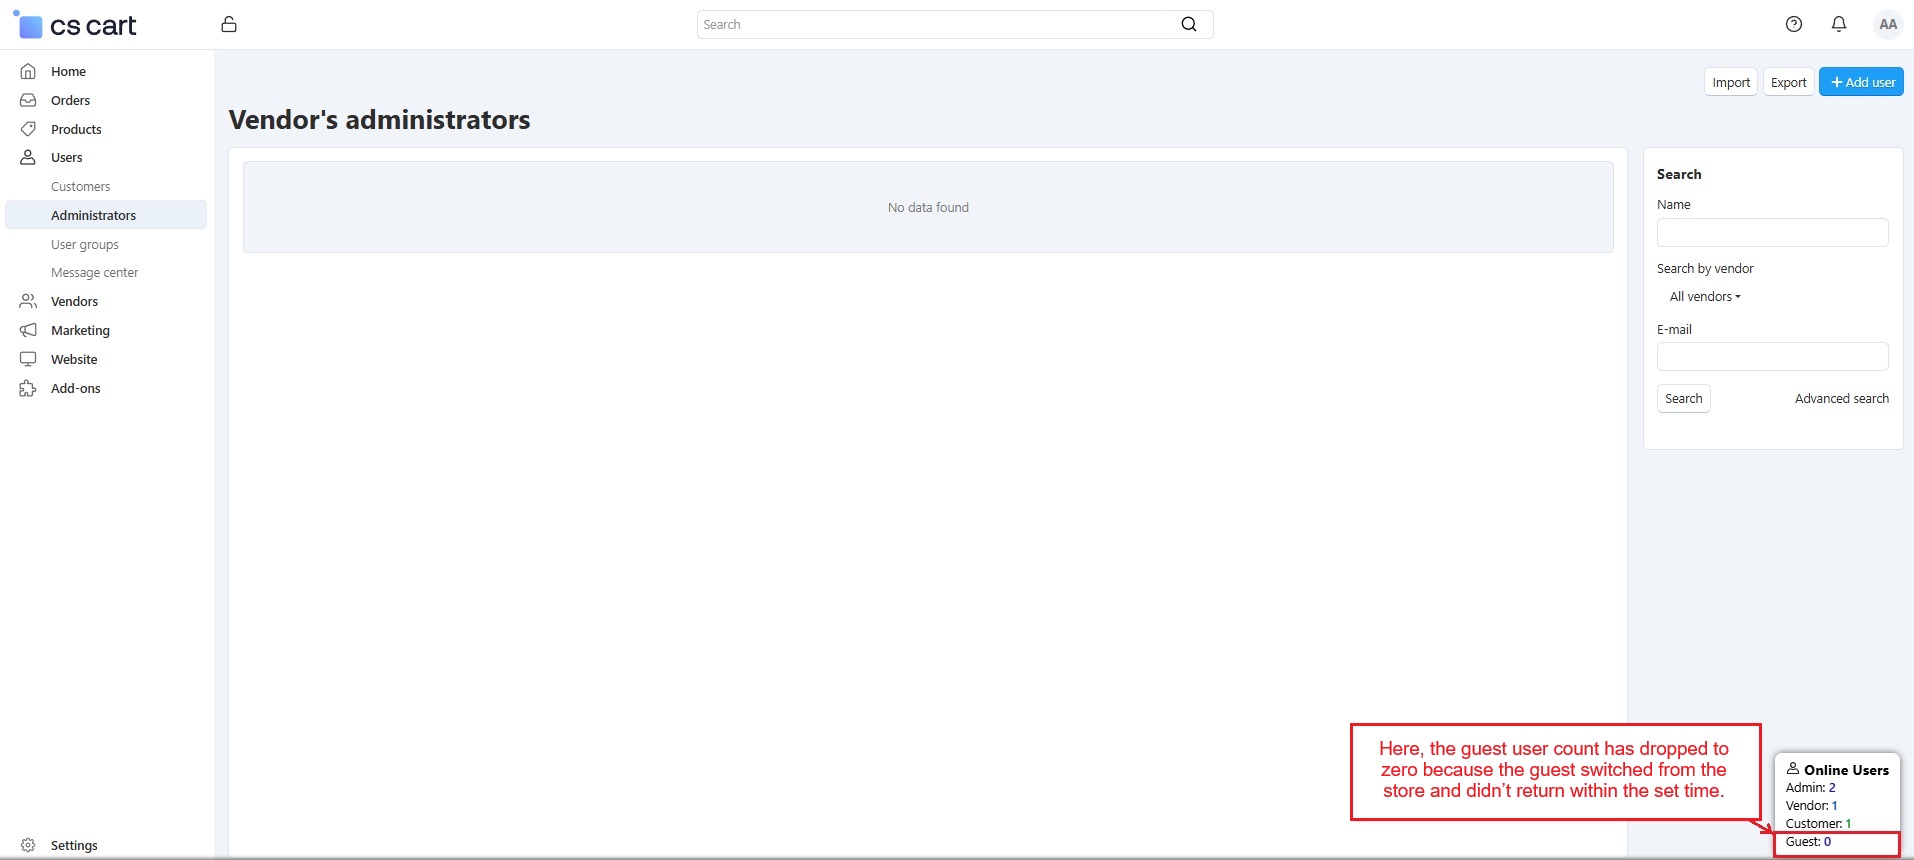This screenshot has width=1914, height=860.
Task: Click the unlocked padlock icon in header
Action: 229,24
